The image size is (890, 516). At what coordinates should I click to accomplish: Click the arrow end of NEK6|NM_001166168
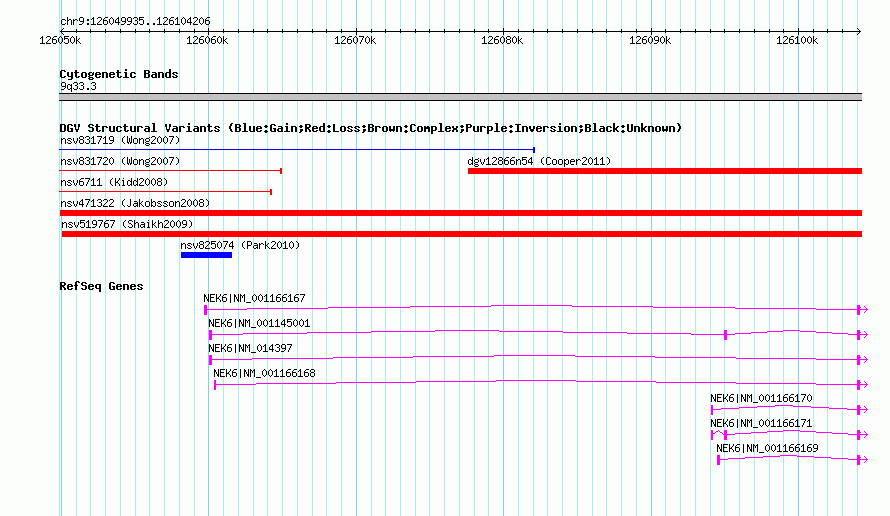point(863,385)
